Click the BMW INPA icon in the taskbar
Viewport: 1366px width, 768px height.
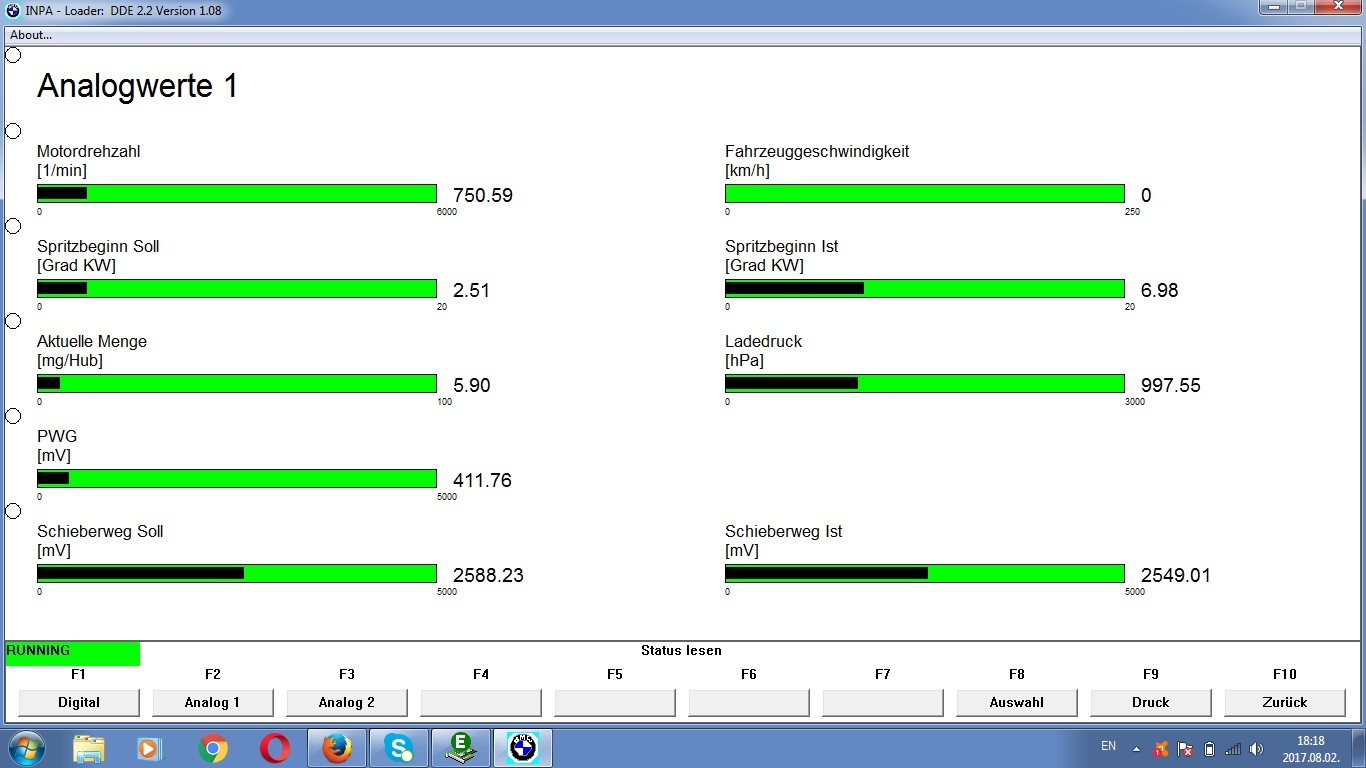[x=523, y=748]
